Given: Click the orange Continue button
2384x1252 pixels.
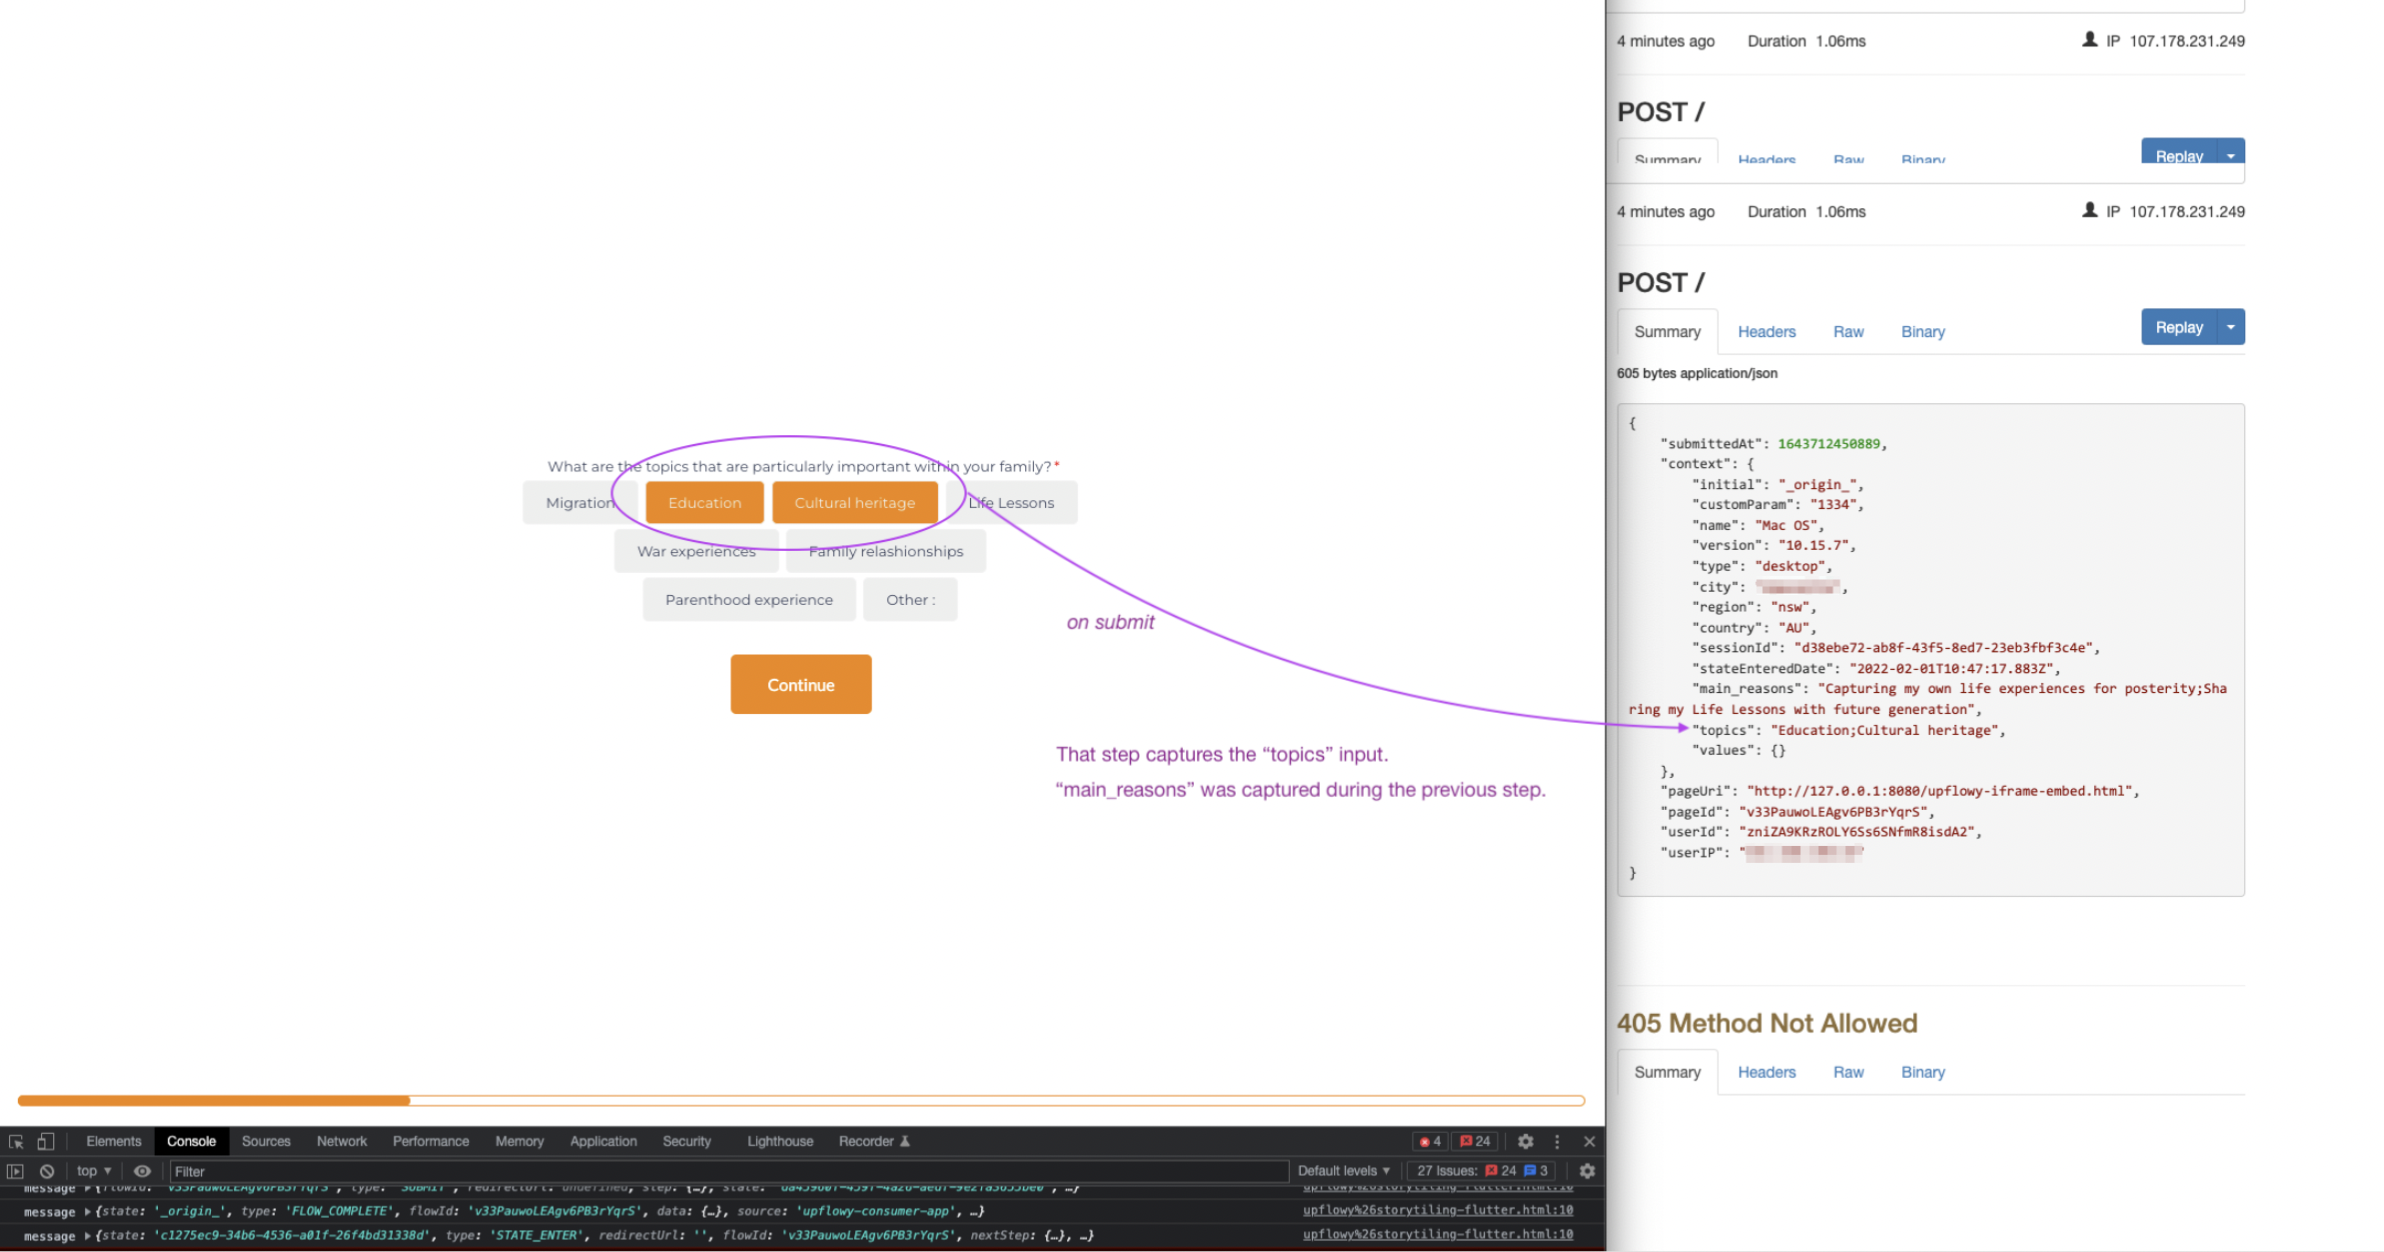Looking at the screenshot, I should [x=801, y=684].
